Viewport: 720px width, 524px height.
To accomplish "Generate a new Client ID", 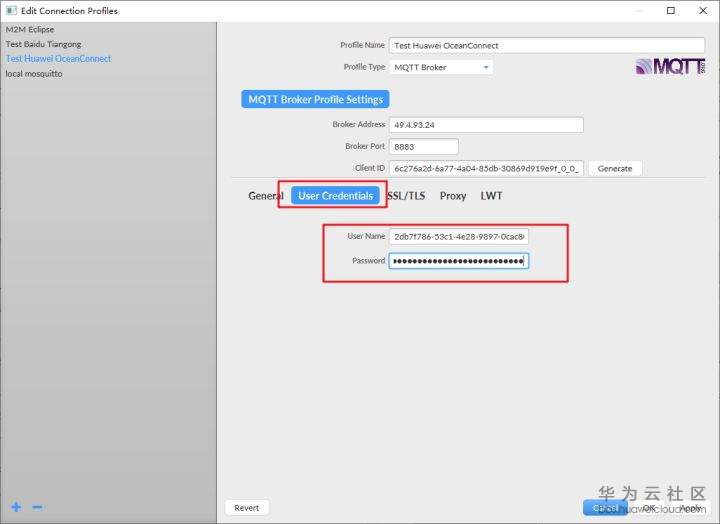I will 615,169.
